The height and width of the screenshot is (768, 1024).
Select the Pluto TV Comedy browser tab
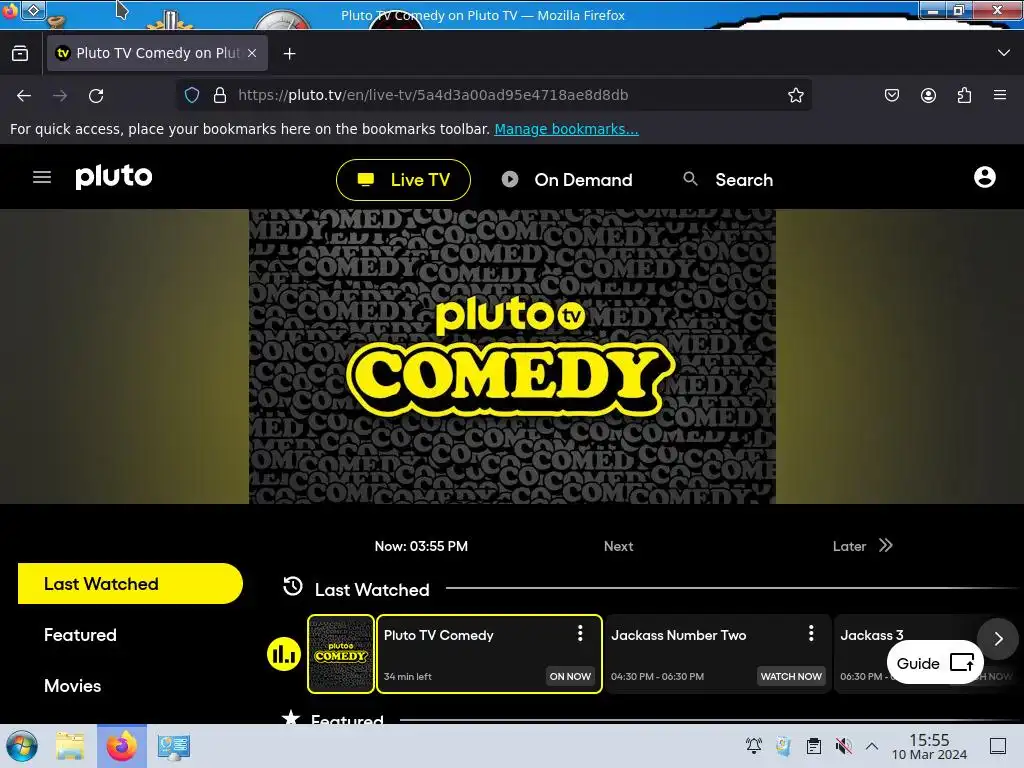tap(157, 53)
